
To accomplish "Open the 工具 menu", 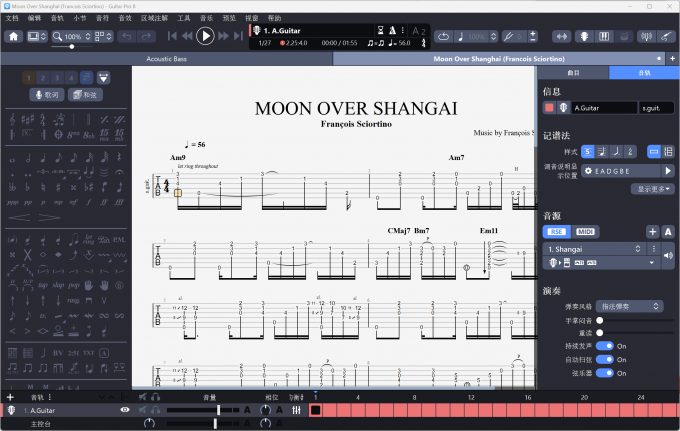I will [x=184, y=18].
